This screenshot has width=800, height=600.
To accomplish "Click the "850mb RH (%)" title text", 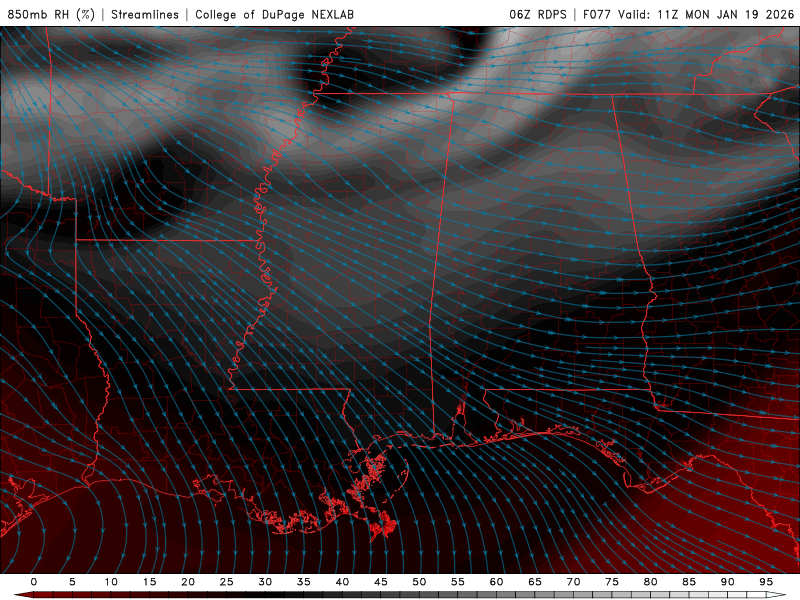I will 51,14.
